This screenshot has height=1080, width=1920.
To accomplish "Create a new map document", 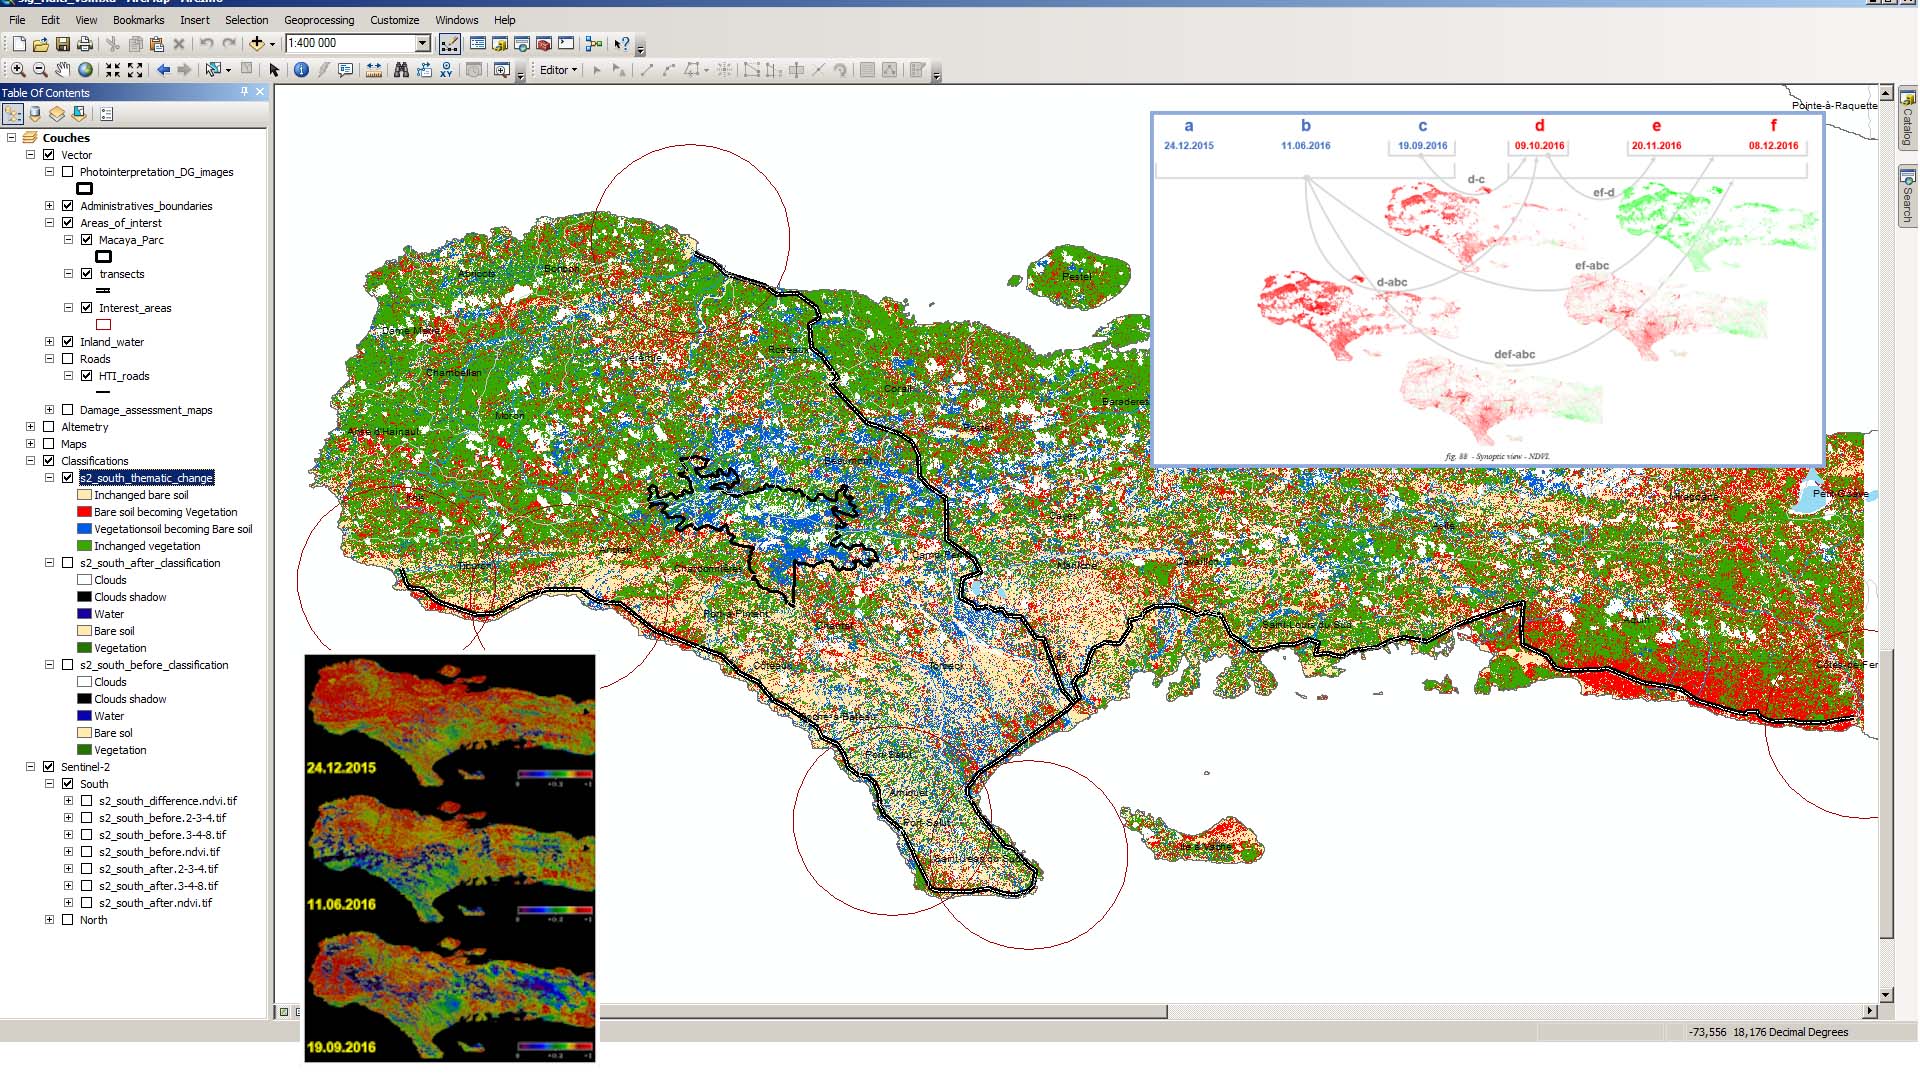I will pyautogui.click(x=19, y=44).
